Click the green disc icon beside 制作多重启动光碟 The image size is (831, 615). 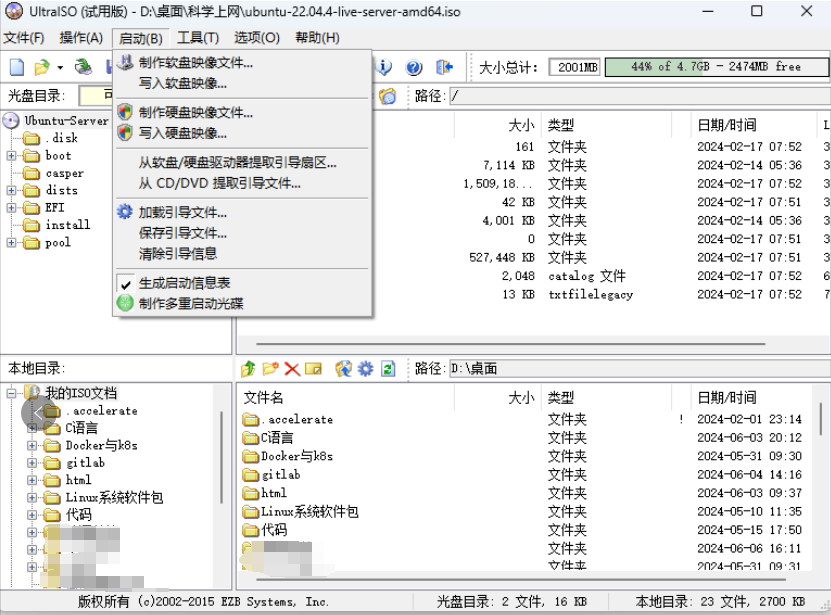(x=125, y=303)
